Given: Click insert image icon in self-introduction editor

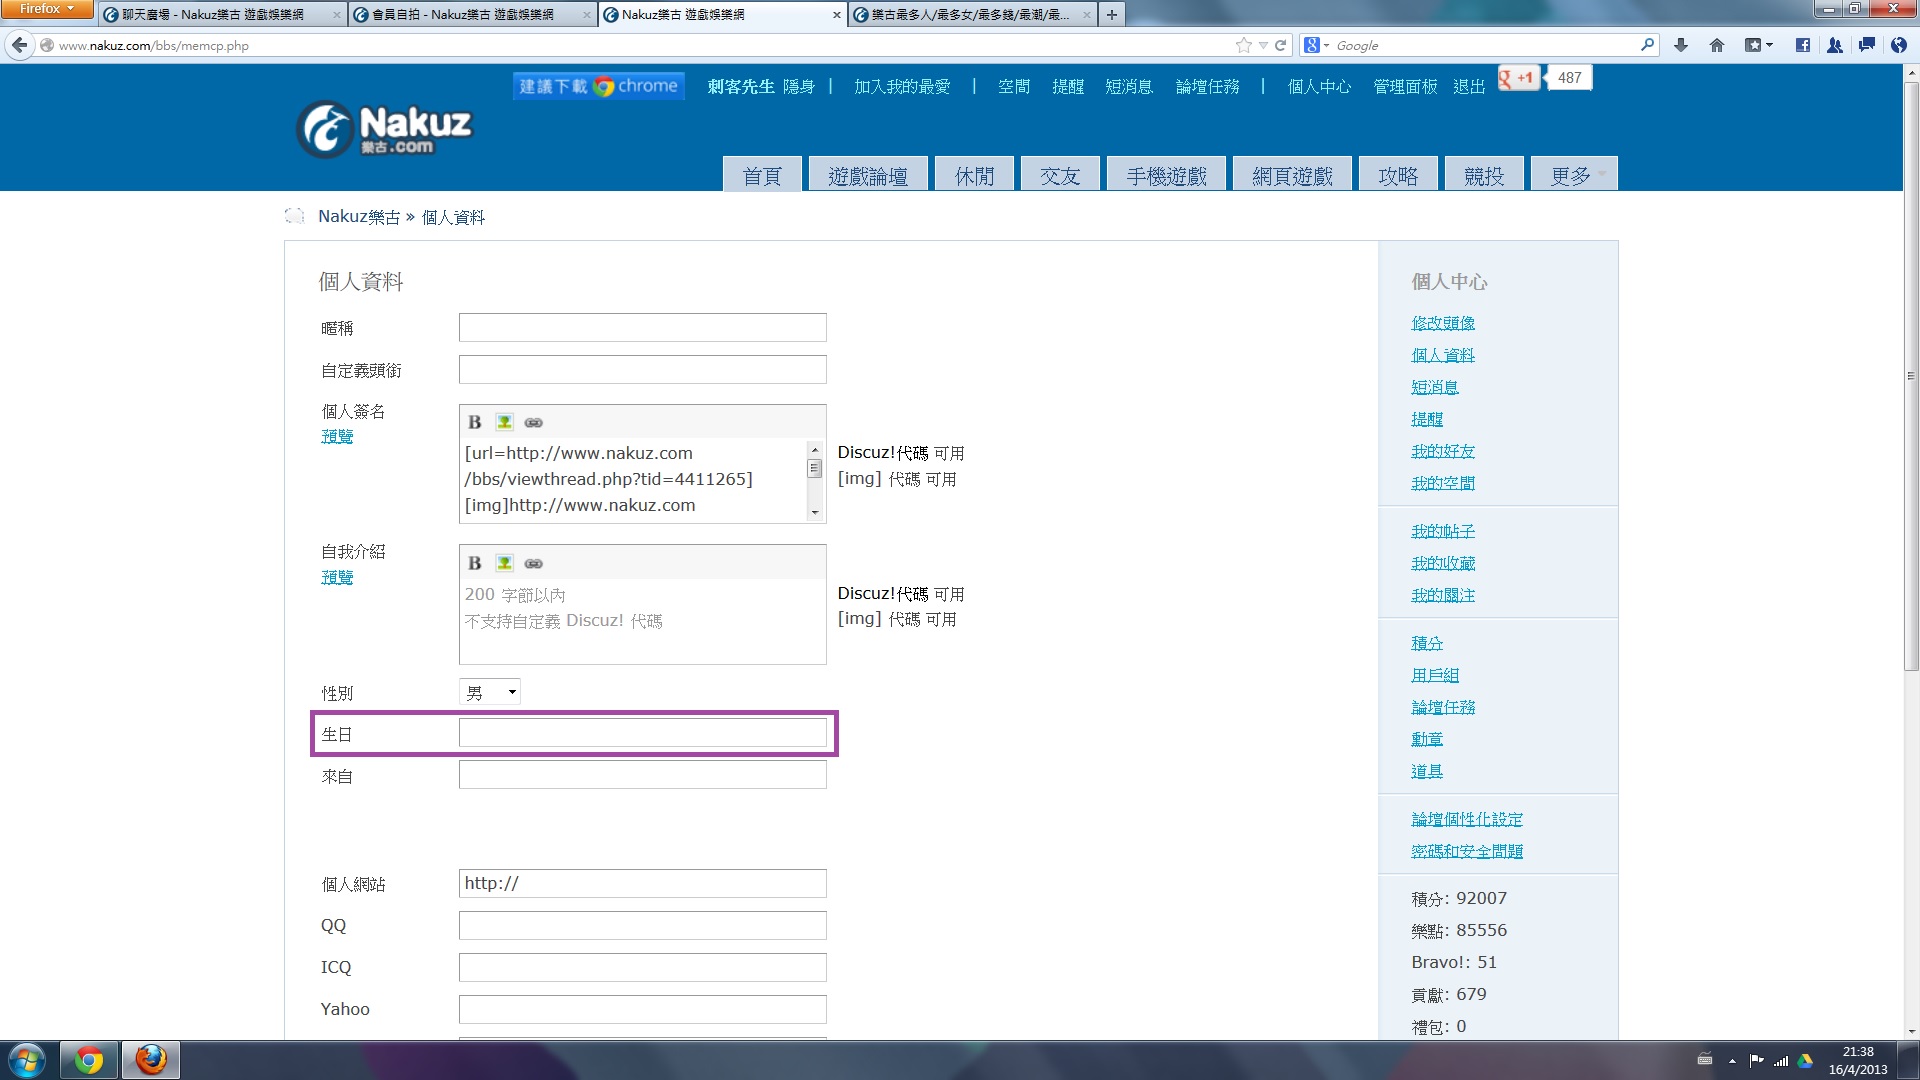Looking at the screenshot, I should [x=504, y=563].
